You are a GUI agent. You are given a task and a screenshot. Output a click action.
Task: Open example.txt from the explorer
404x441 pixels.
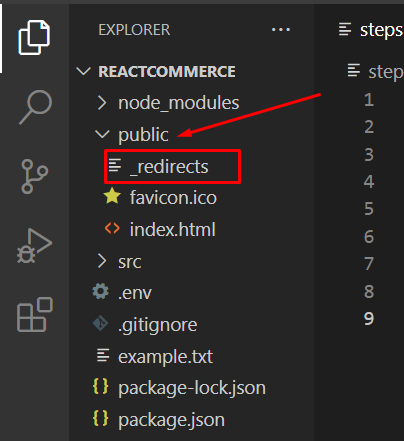[165, 357]
